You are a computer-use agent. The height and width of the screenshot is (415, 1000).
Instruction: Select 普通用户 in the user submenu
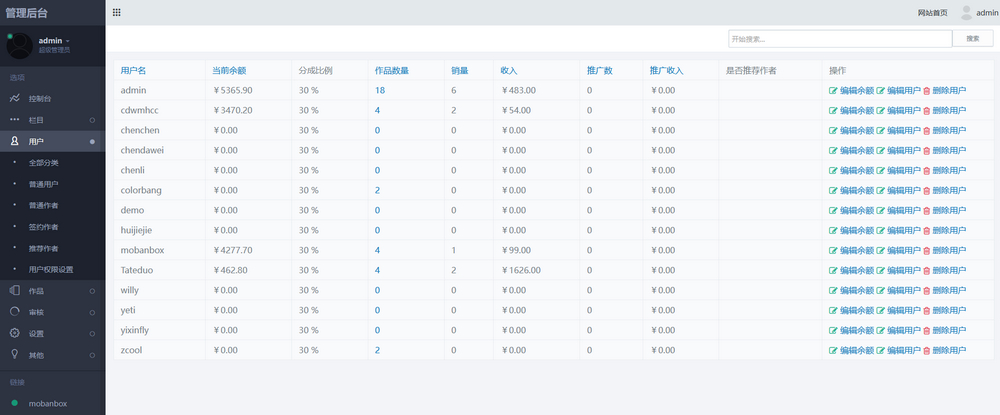pyautogui.click(x=44, y=184)
